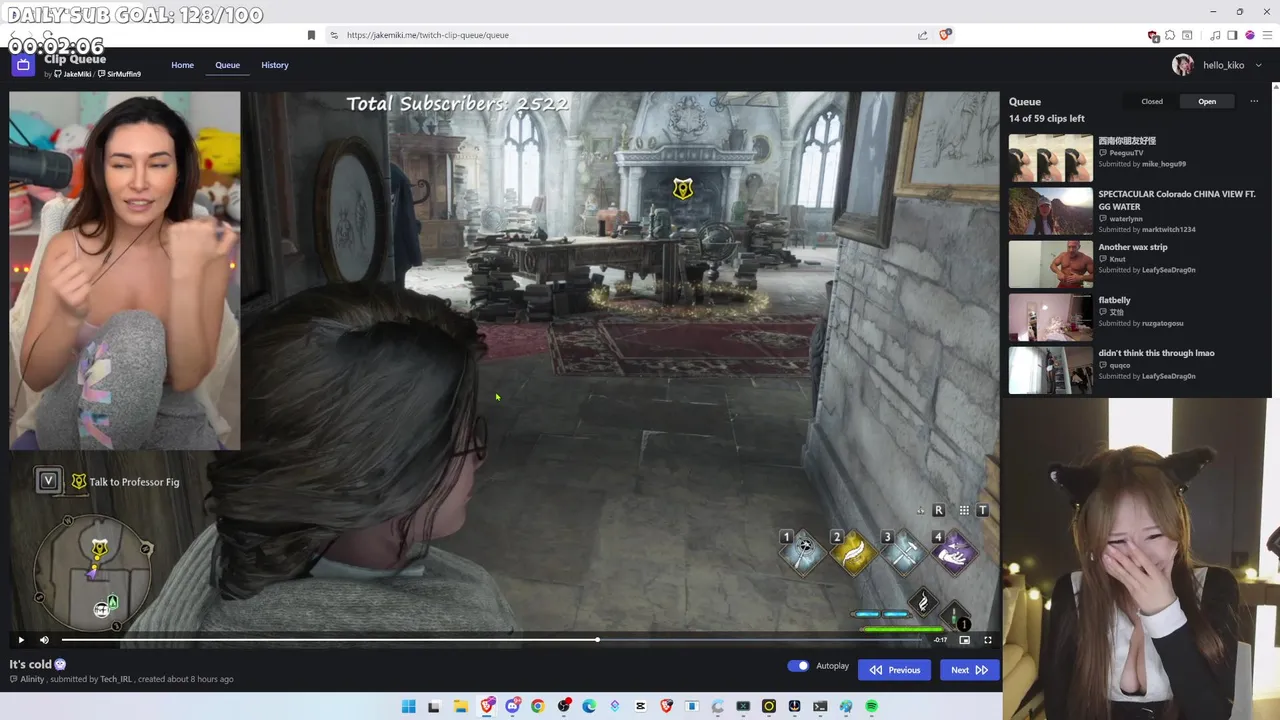The image size is (1280, 720).
Task: Open Google Chrome from the taskbar
Action: tap(538, 706)
